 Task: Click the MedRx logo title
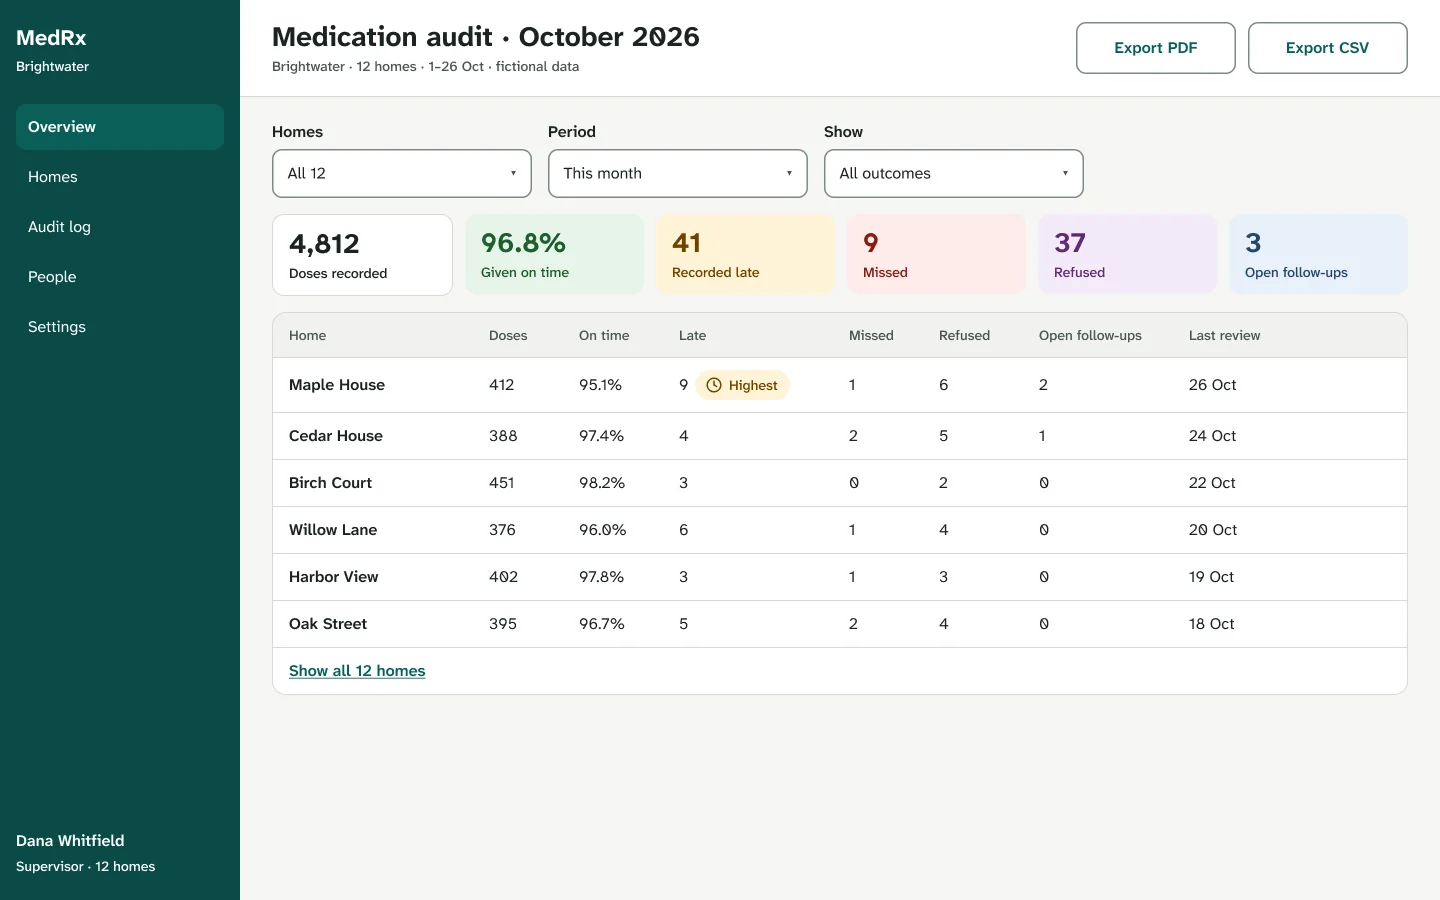pyautogui.click(x=51, y=38)
